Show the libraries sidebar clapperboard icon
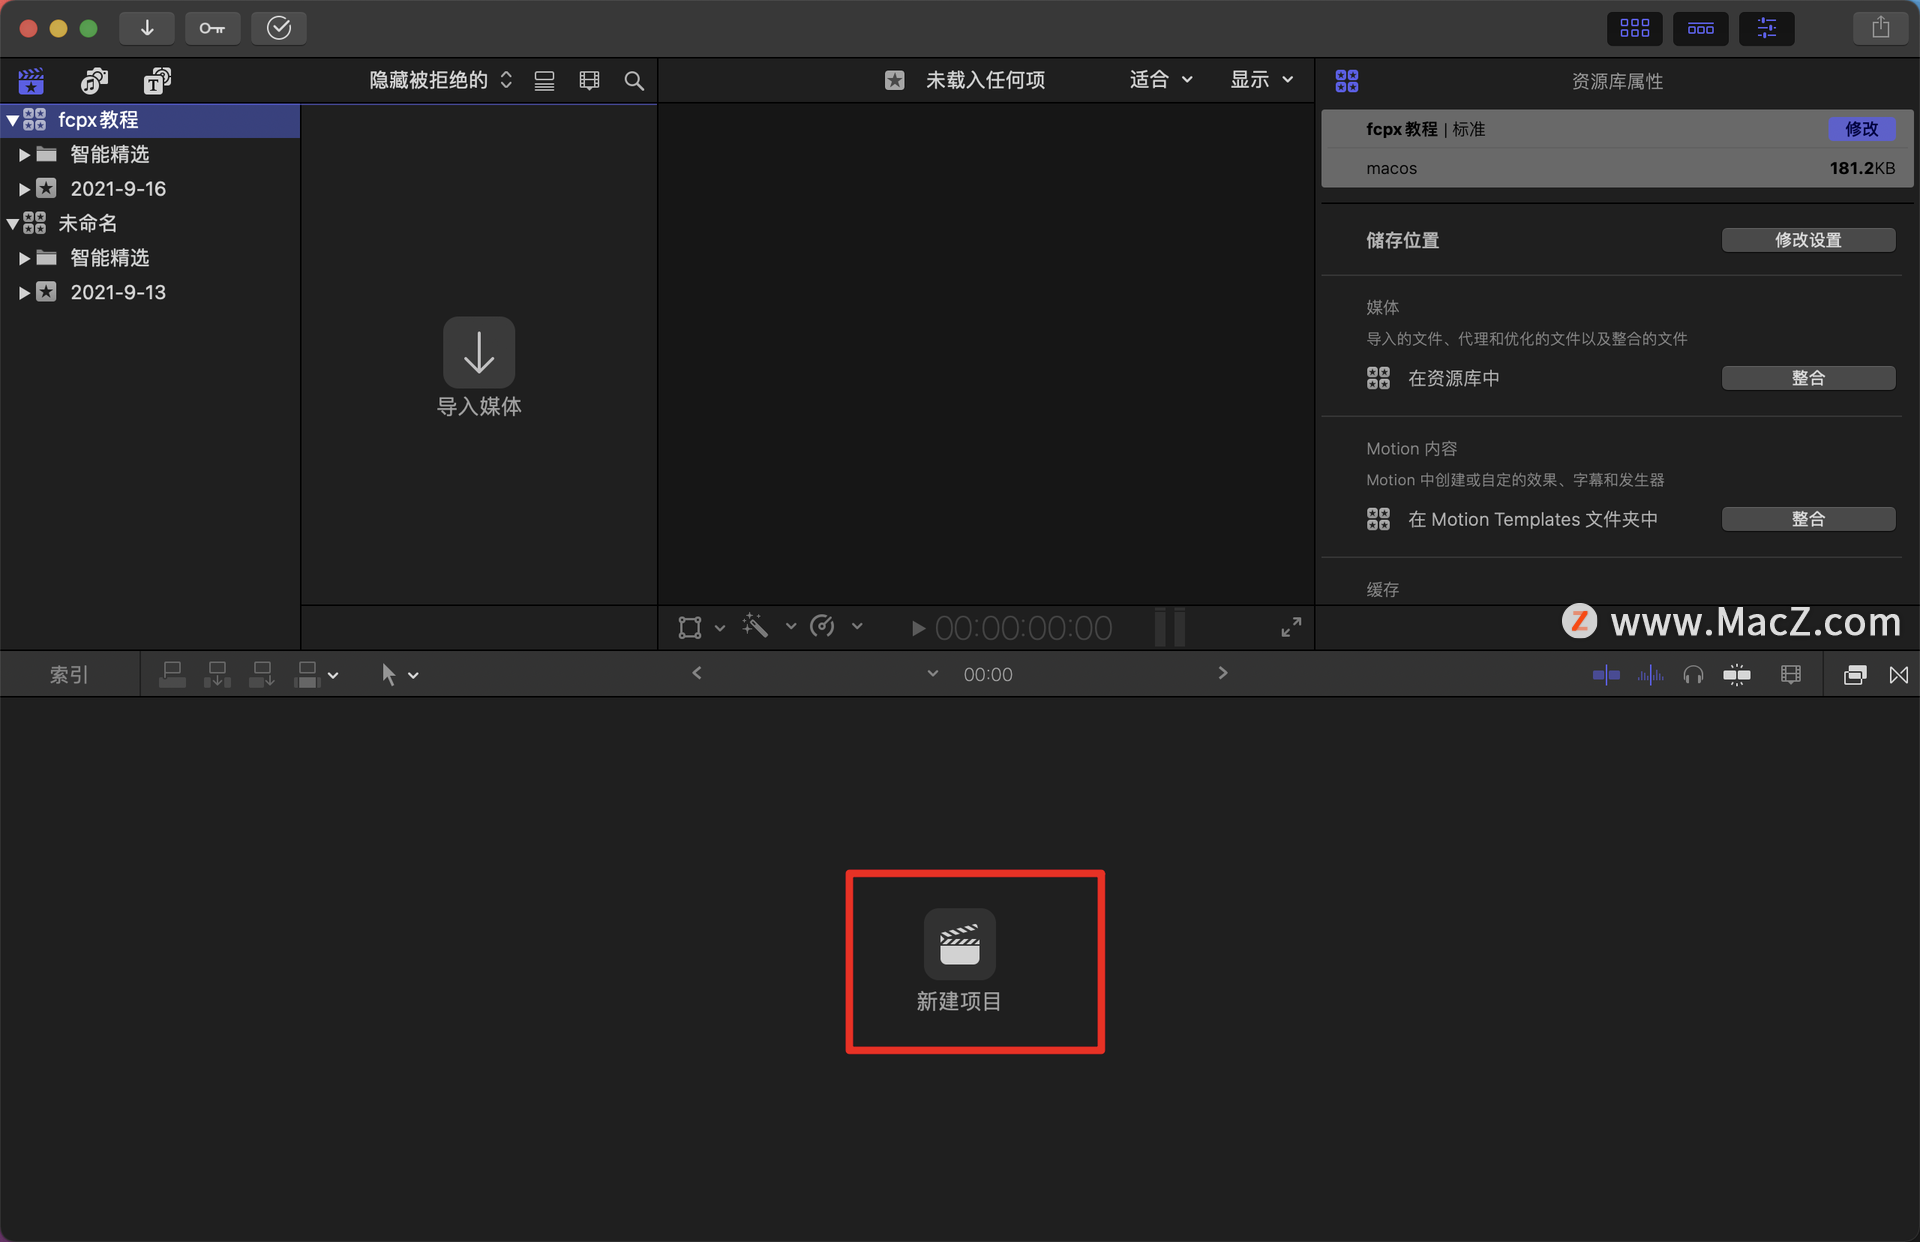Image resolution: width=1920 pixels, height=1242 pixels. [x=31, y=80]
